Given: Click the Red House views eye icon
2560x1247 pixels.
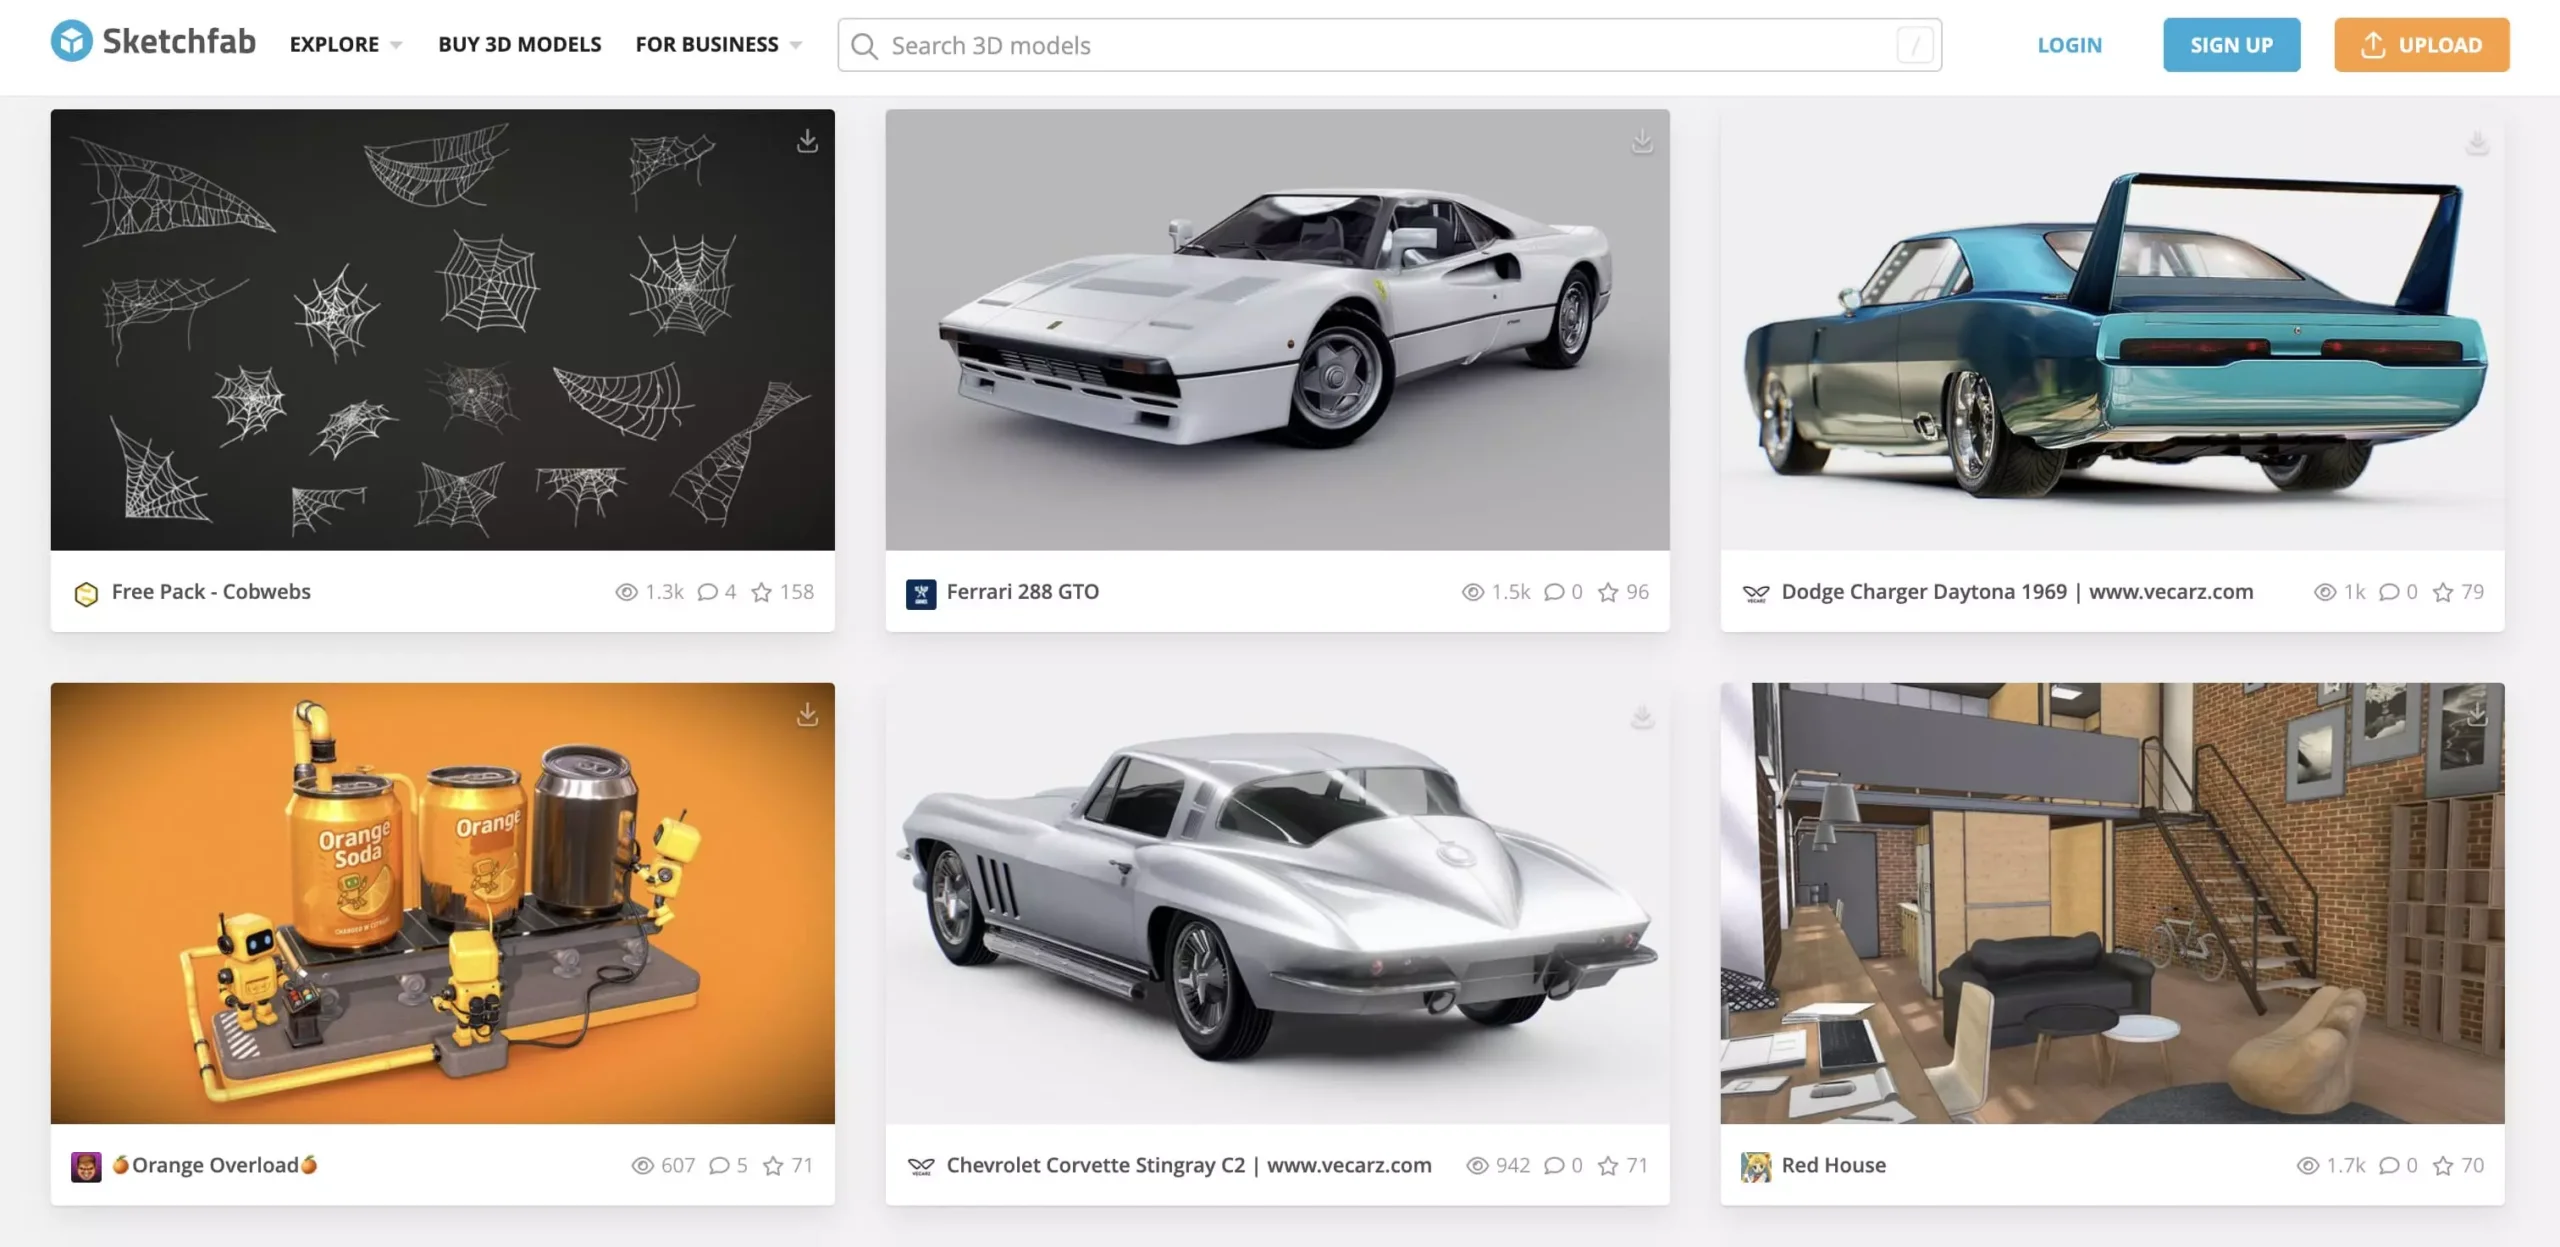Looking at the screenshot, I should (2308, 1166).
